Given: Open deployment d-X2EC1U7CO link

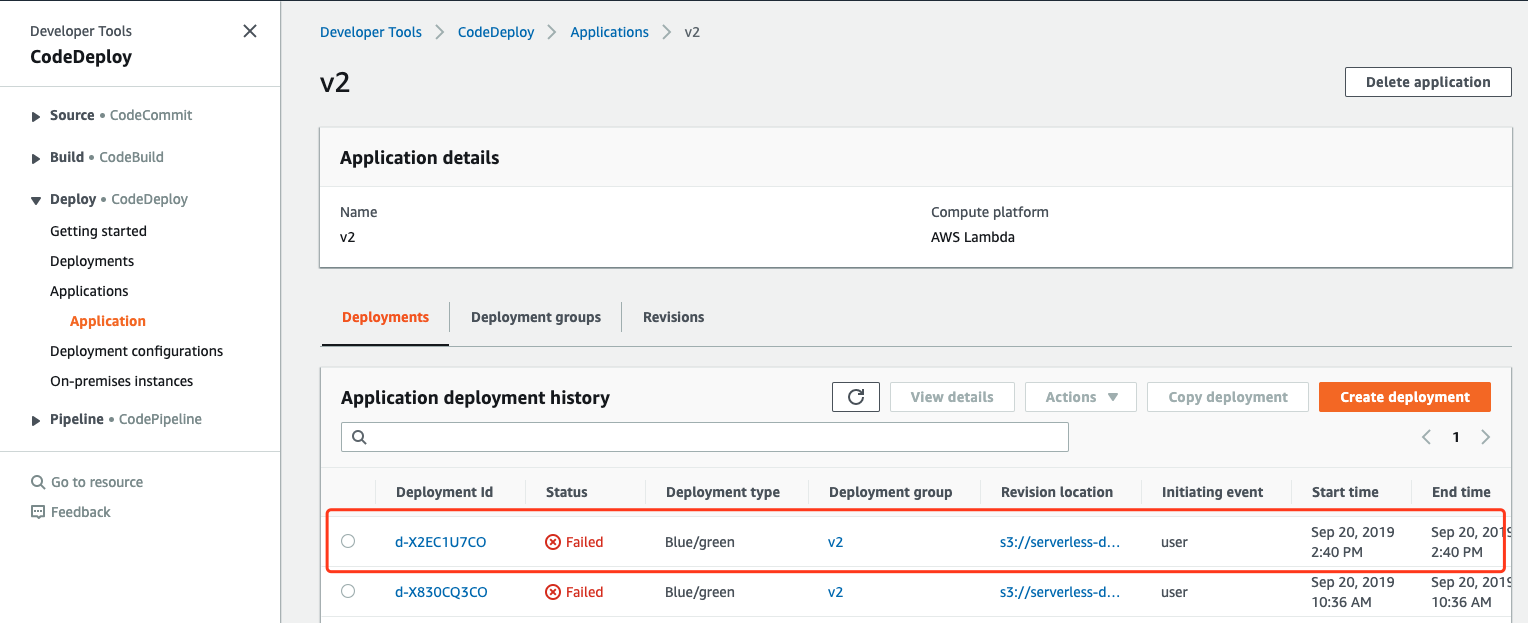Looking at the screenshot, I should coord(441,542).
